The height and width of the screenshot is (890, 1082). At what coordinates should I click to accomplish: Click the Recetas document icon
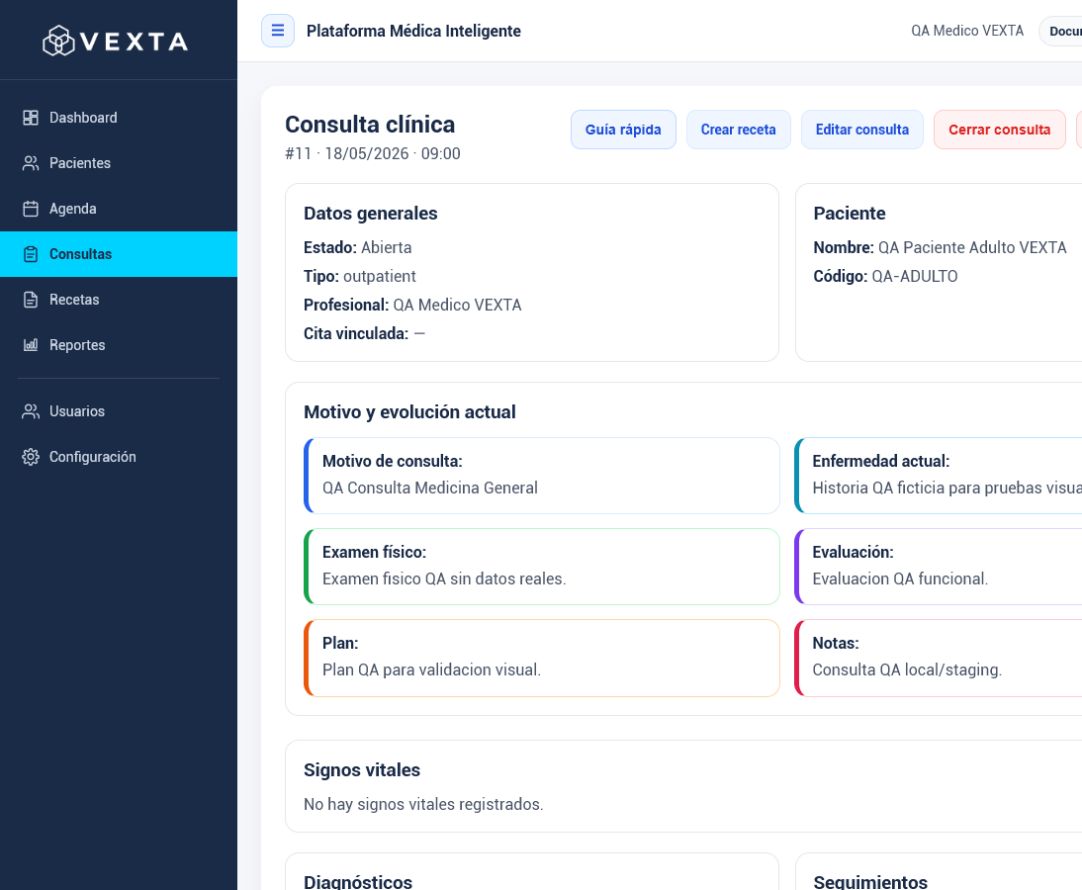[30, 300]
